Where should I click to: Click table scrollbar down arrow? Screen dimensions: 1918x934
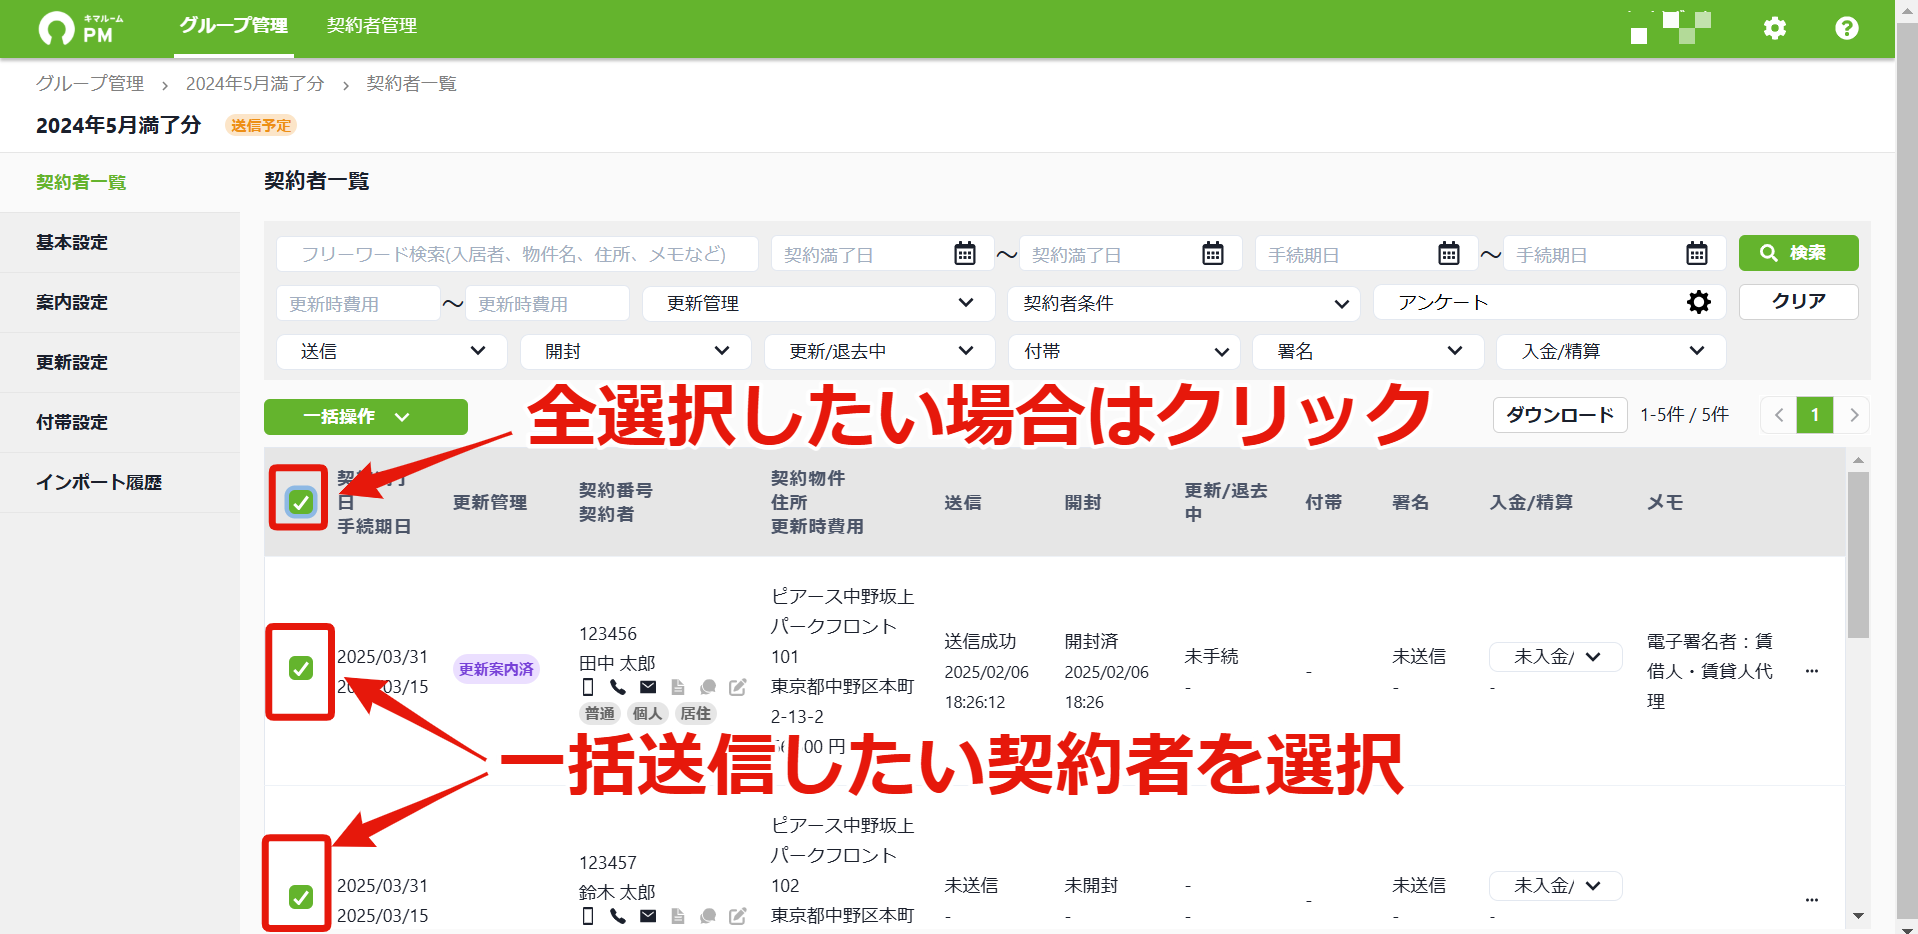pyautogui.click(x=1858, y=916)
